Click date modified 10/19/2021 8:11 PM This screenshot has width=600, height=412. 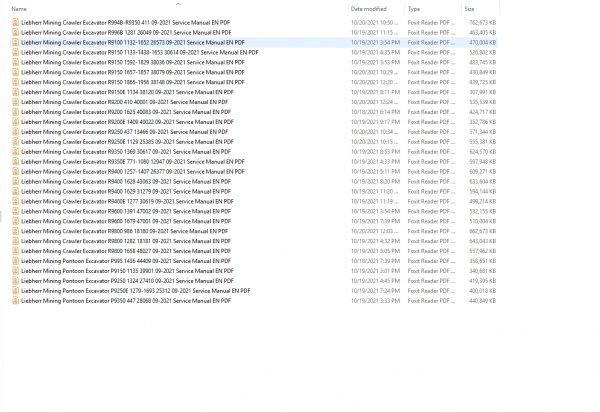click(x=375, y=92)
